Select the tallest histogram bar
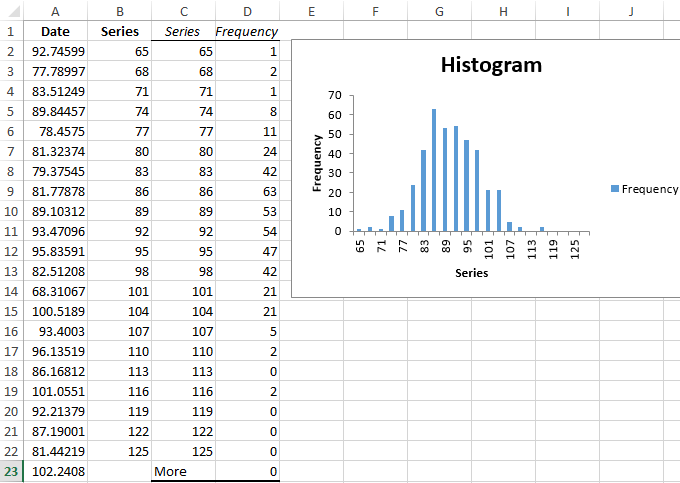Screen dimensions: 680x483 434,170
